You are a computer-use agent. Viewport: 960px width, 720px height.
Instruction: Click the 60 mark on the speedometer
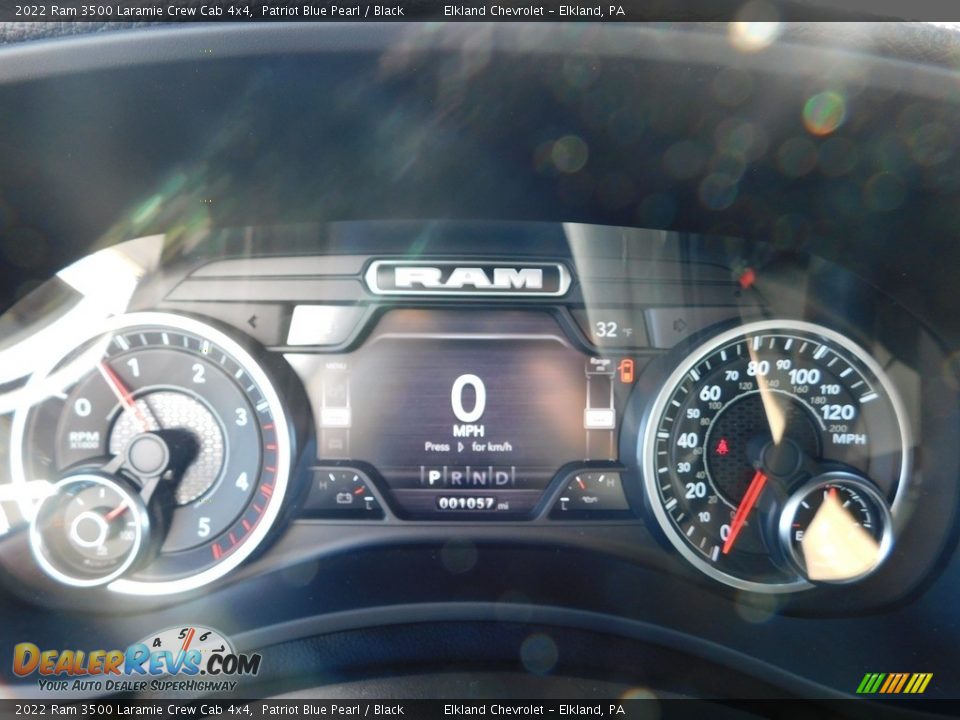click(710, 393)
